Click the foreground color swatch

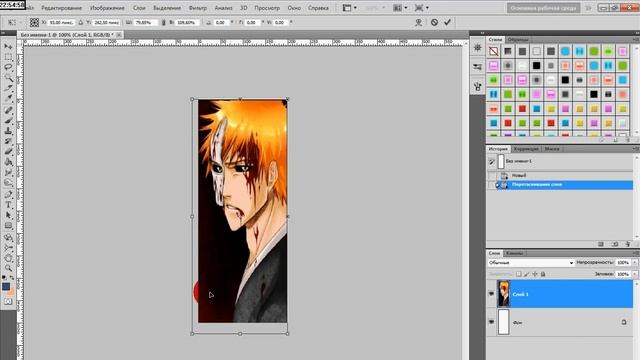point(6,287)
